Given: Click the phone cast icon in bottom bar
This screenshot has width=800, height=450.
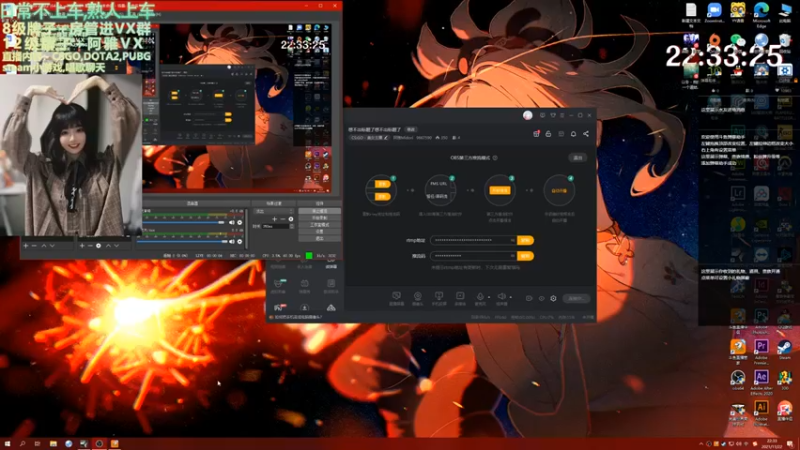Looking at the screenshot, I should tap(439, 297).
